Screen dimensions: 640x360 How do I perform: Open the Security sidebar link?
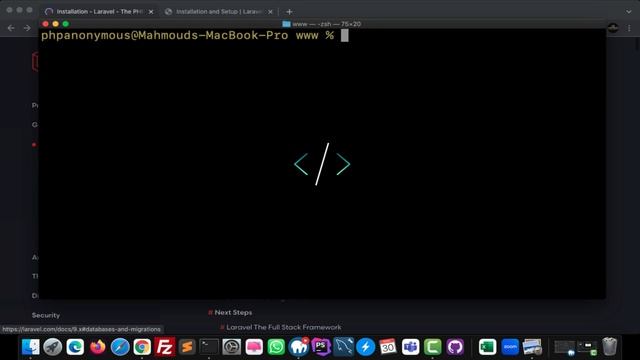[46, 315]
